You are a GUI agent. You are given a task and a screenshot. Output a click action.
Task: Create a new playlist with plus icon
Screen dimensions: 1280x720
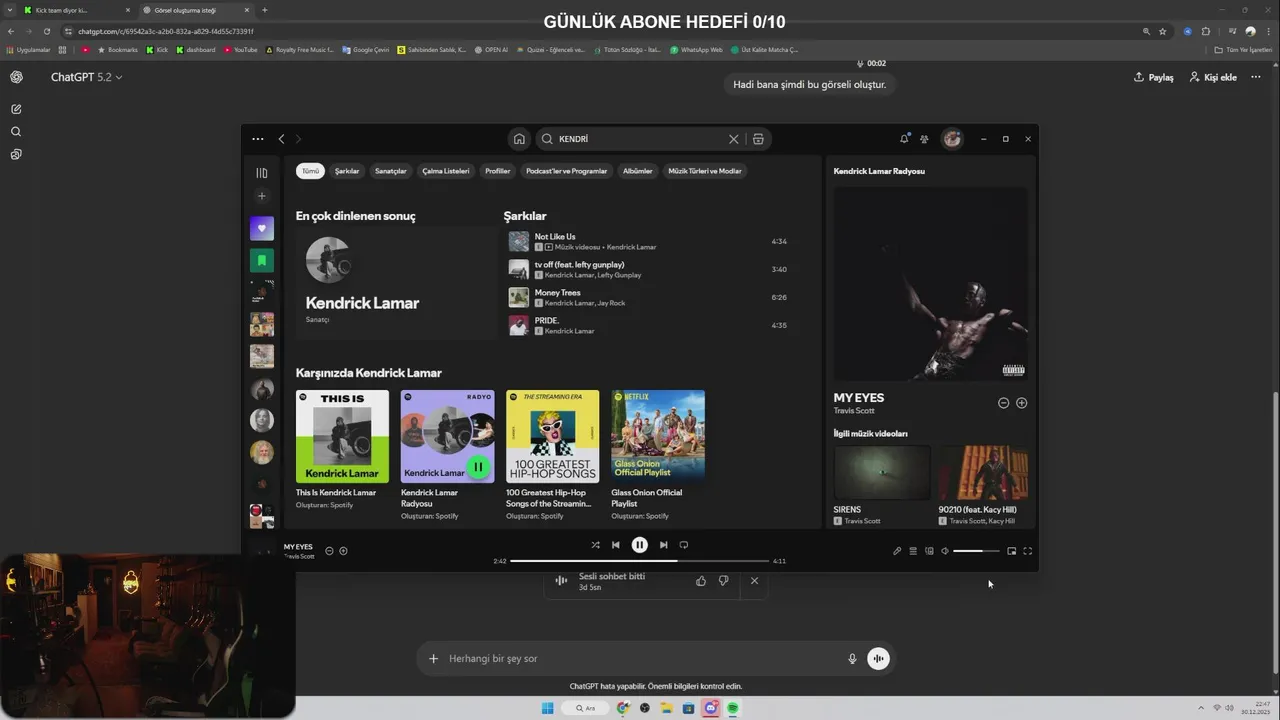click(x=261, y=196)
